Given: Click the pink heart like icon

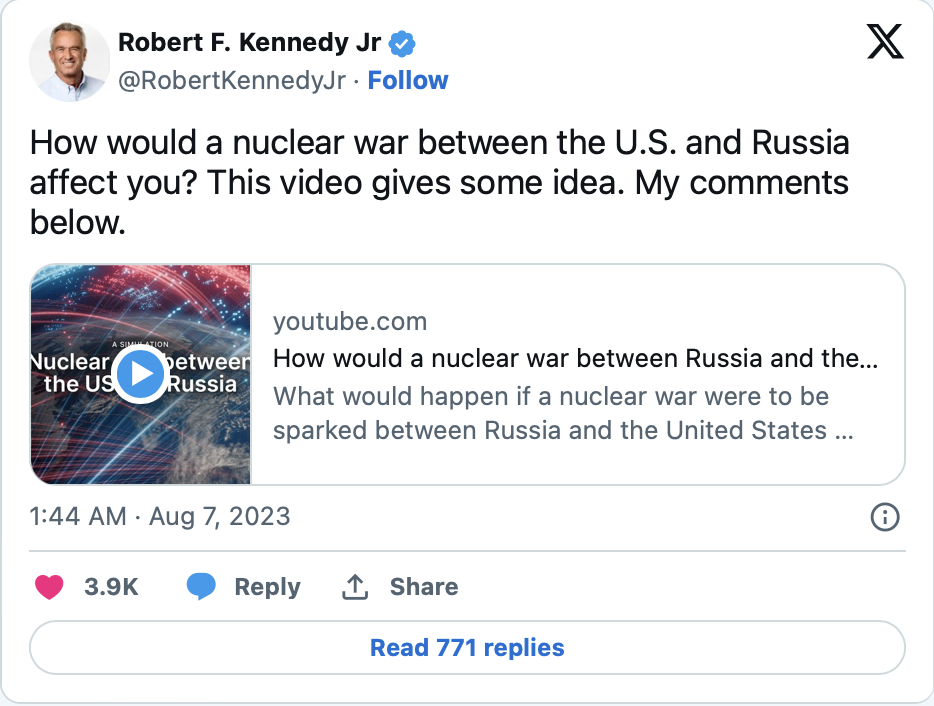Looking at the screenshot, I should coord(49,587).
